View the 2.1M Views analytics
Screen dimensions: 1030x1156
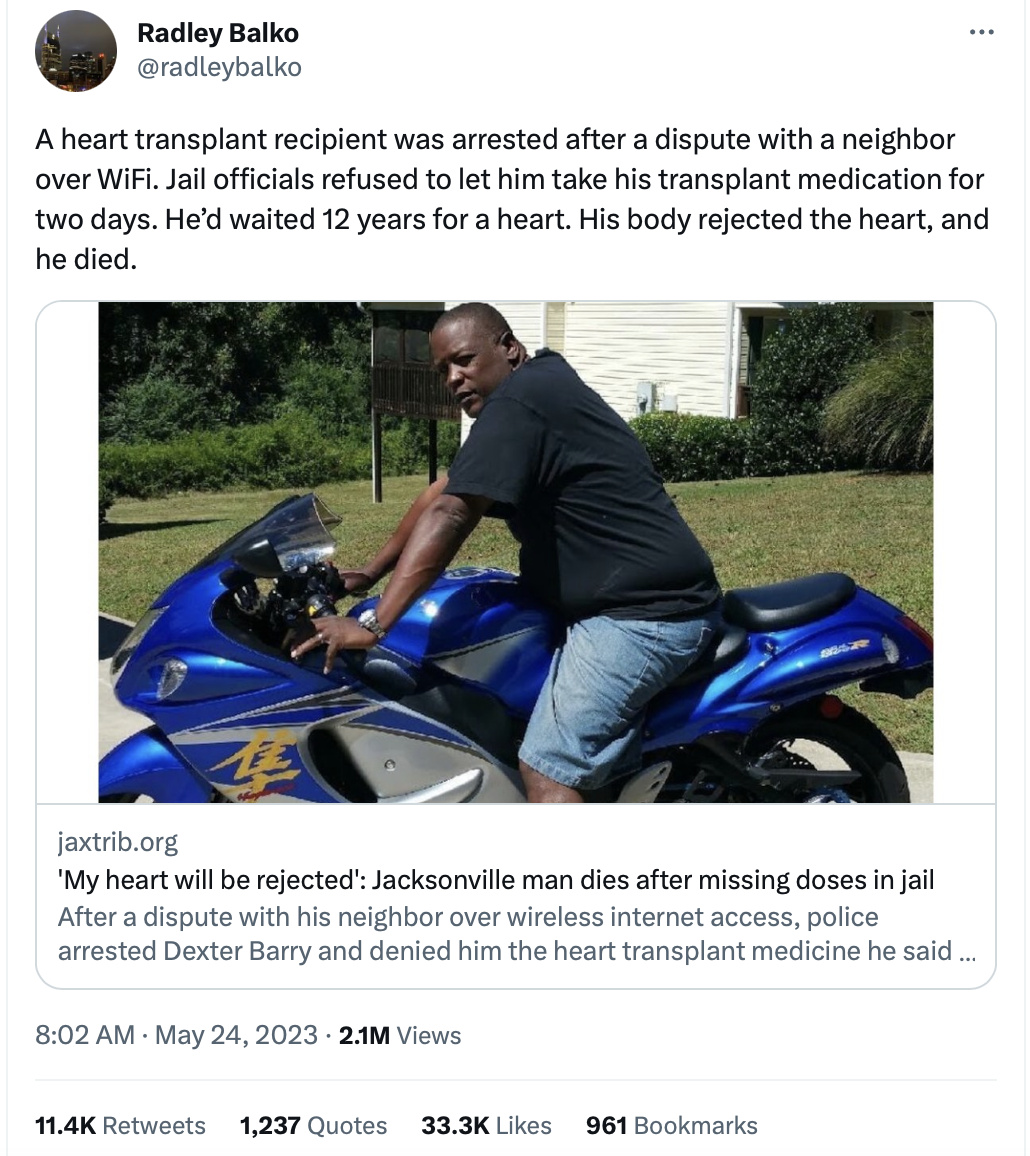coord(400,1035)
